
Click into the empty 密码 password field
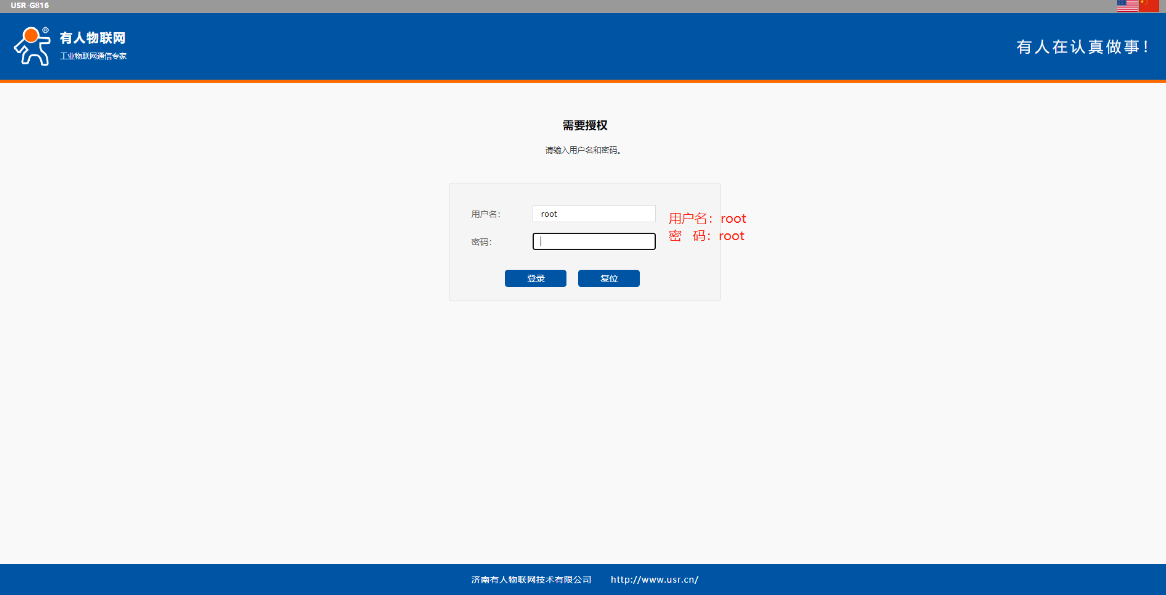593,241
